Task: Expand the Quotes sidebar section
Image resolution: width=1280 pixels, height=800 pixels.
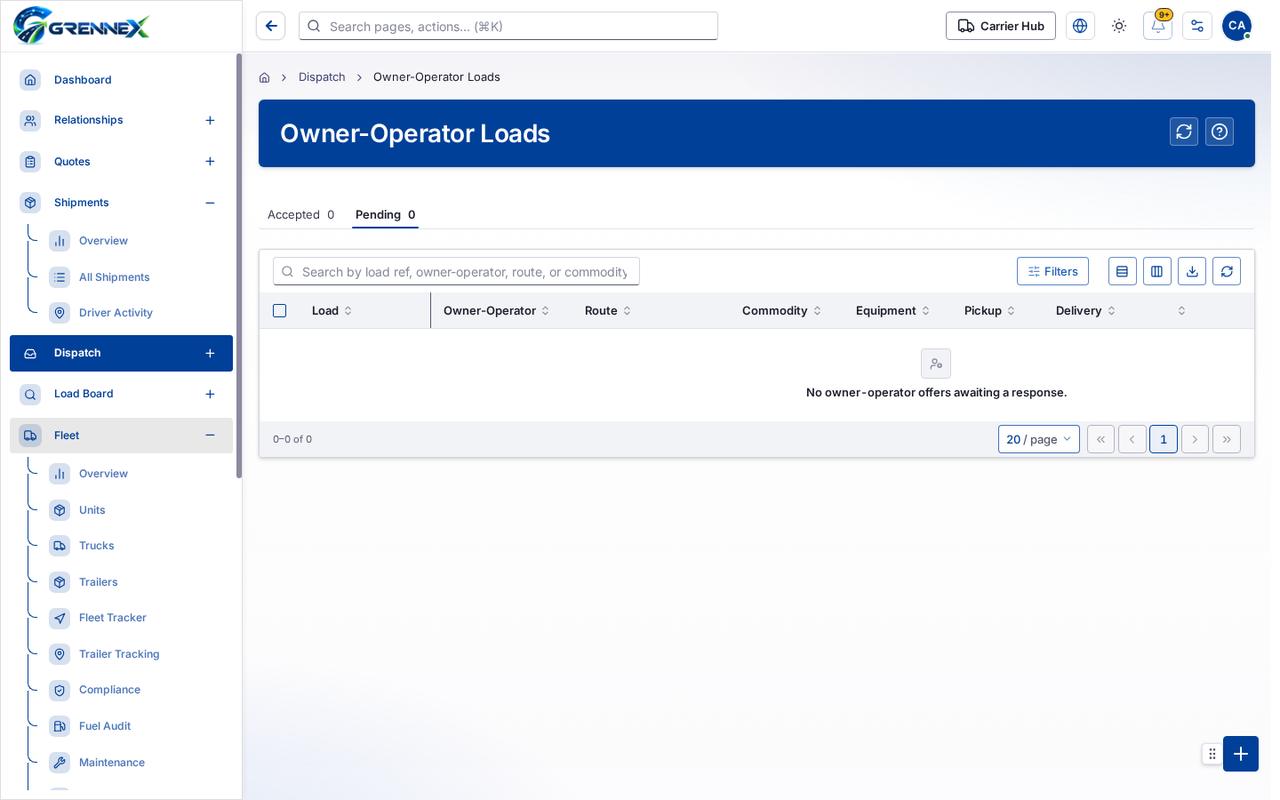Action: pos(210,161)
